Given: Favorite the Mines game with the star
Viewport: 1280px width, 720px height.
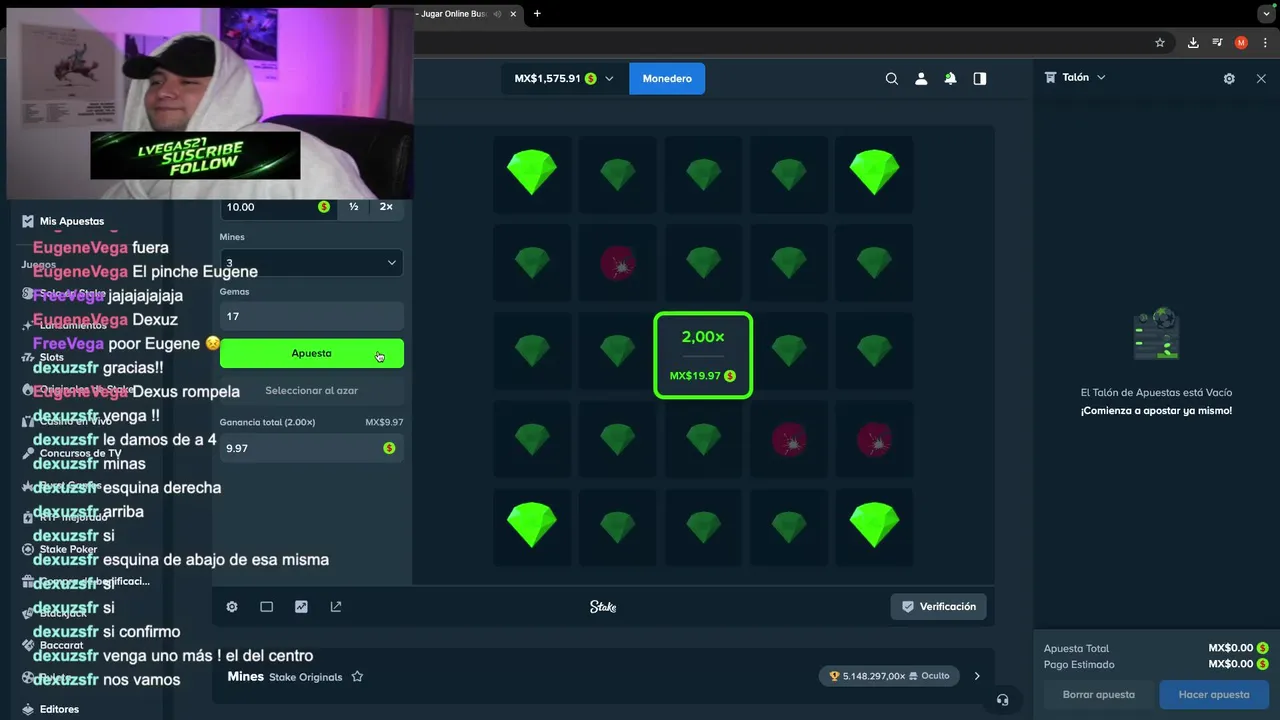Looking at the screenshot, I should (357, 677).
